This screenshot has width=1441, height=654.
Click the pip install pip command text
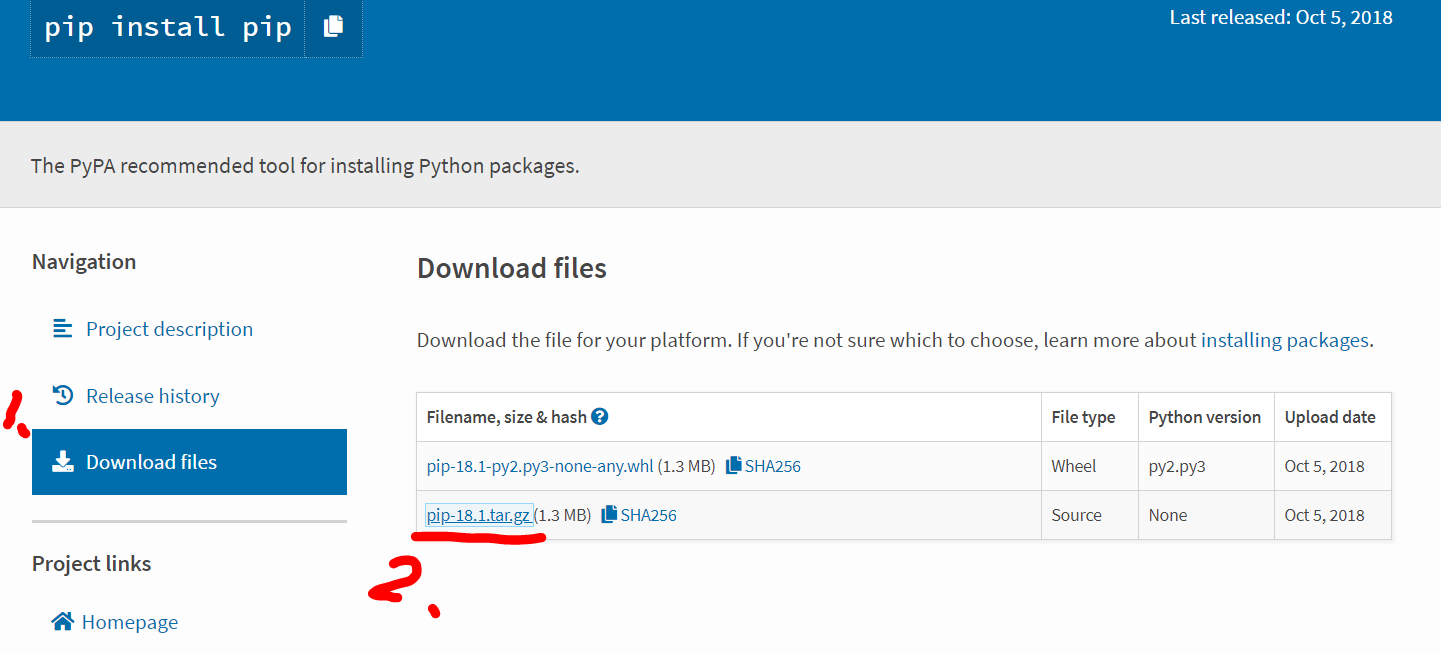(x=168, y=27)
